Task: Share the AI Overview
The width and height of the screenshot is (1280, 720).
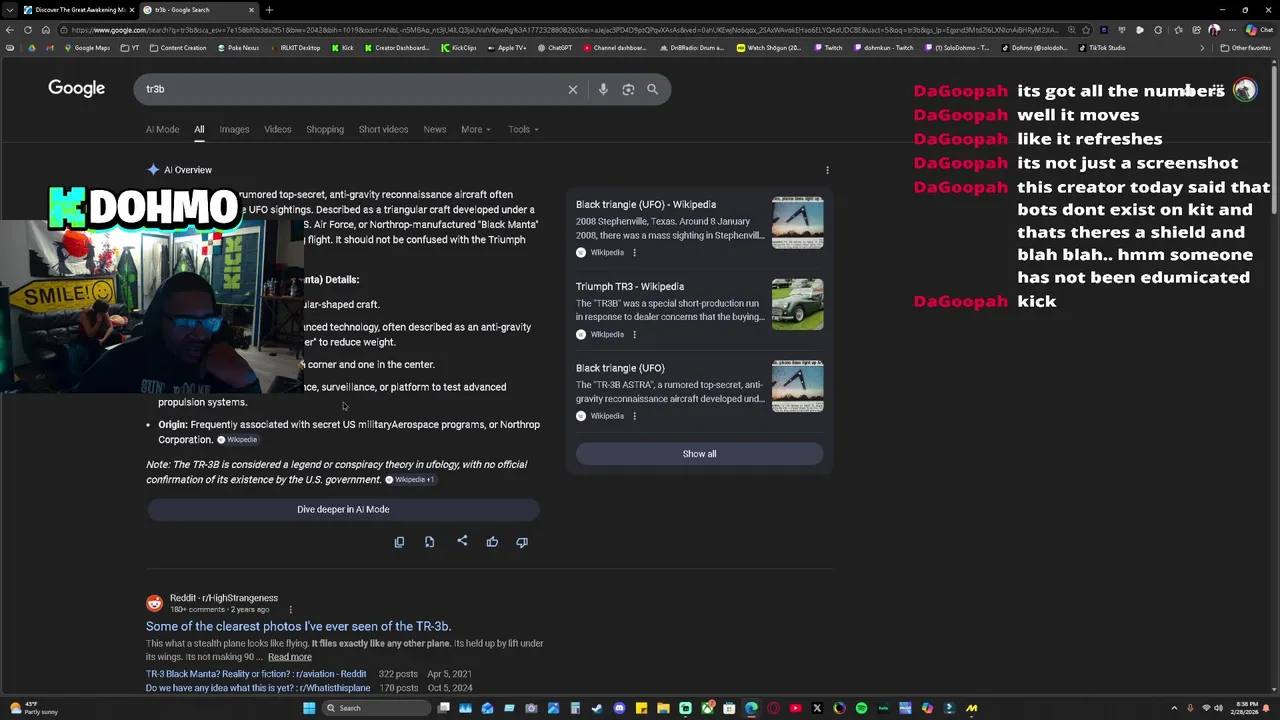Action: click(x=462, y=541)
